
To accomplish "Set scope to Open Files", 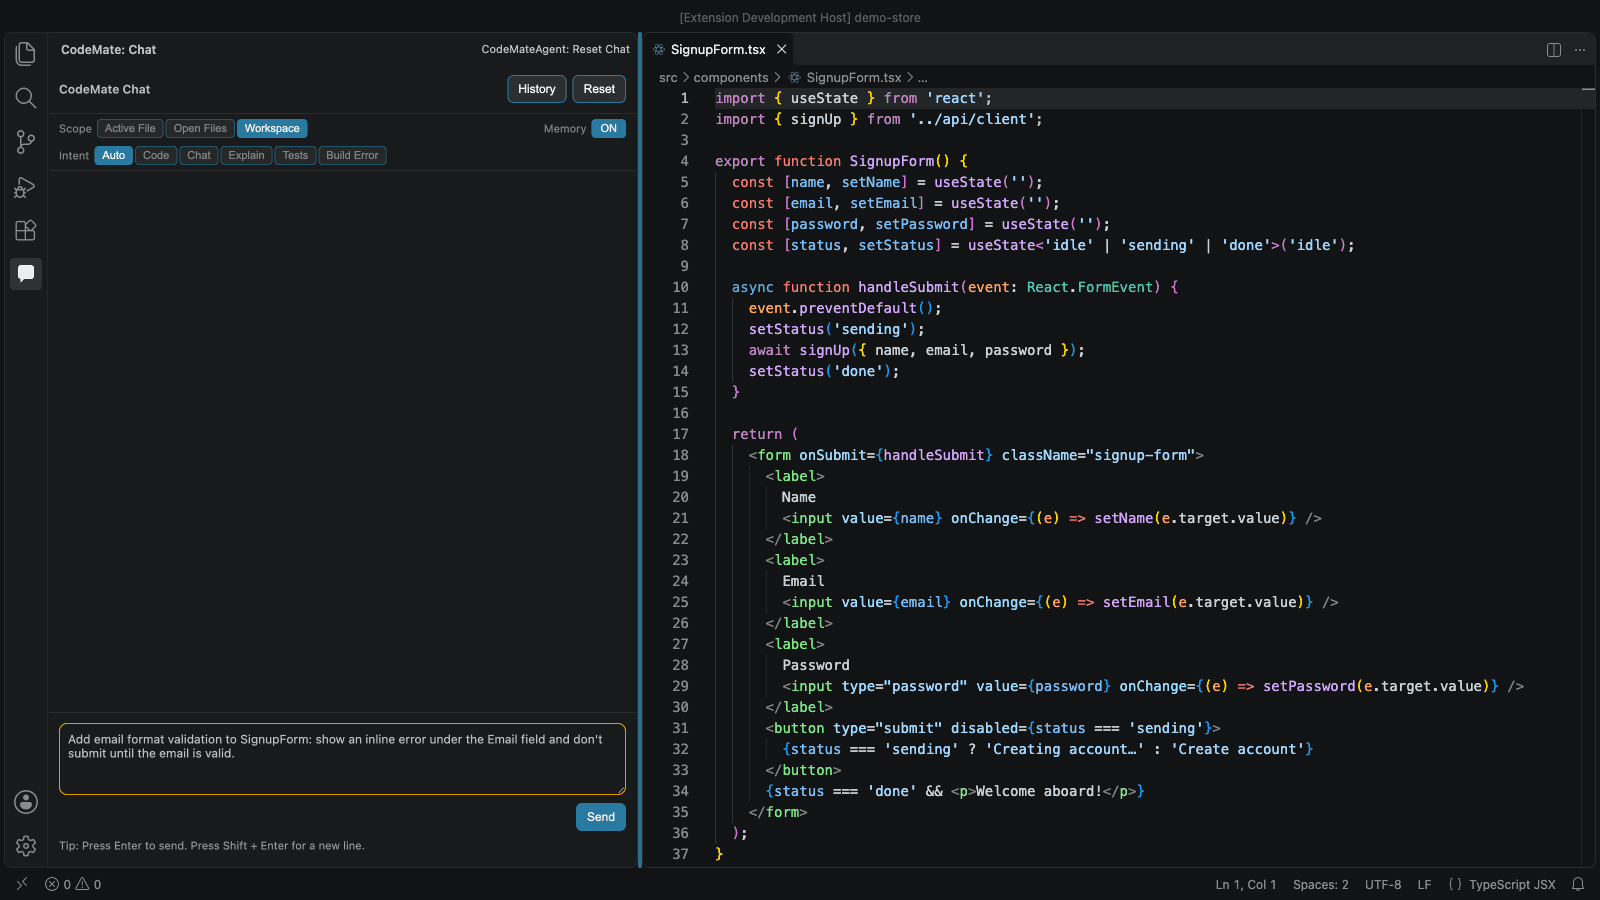I will [x=200, y=128].
